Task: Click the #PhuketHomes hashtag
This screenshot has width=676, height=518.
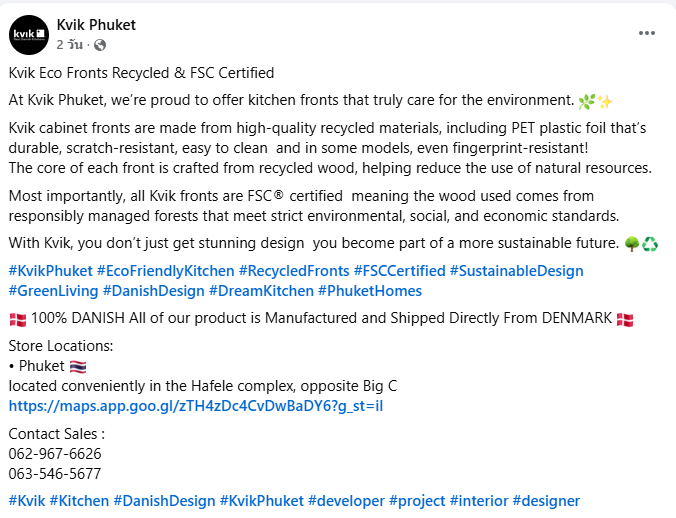Action: (x=370, y=291)
